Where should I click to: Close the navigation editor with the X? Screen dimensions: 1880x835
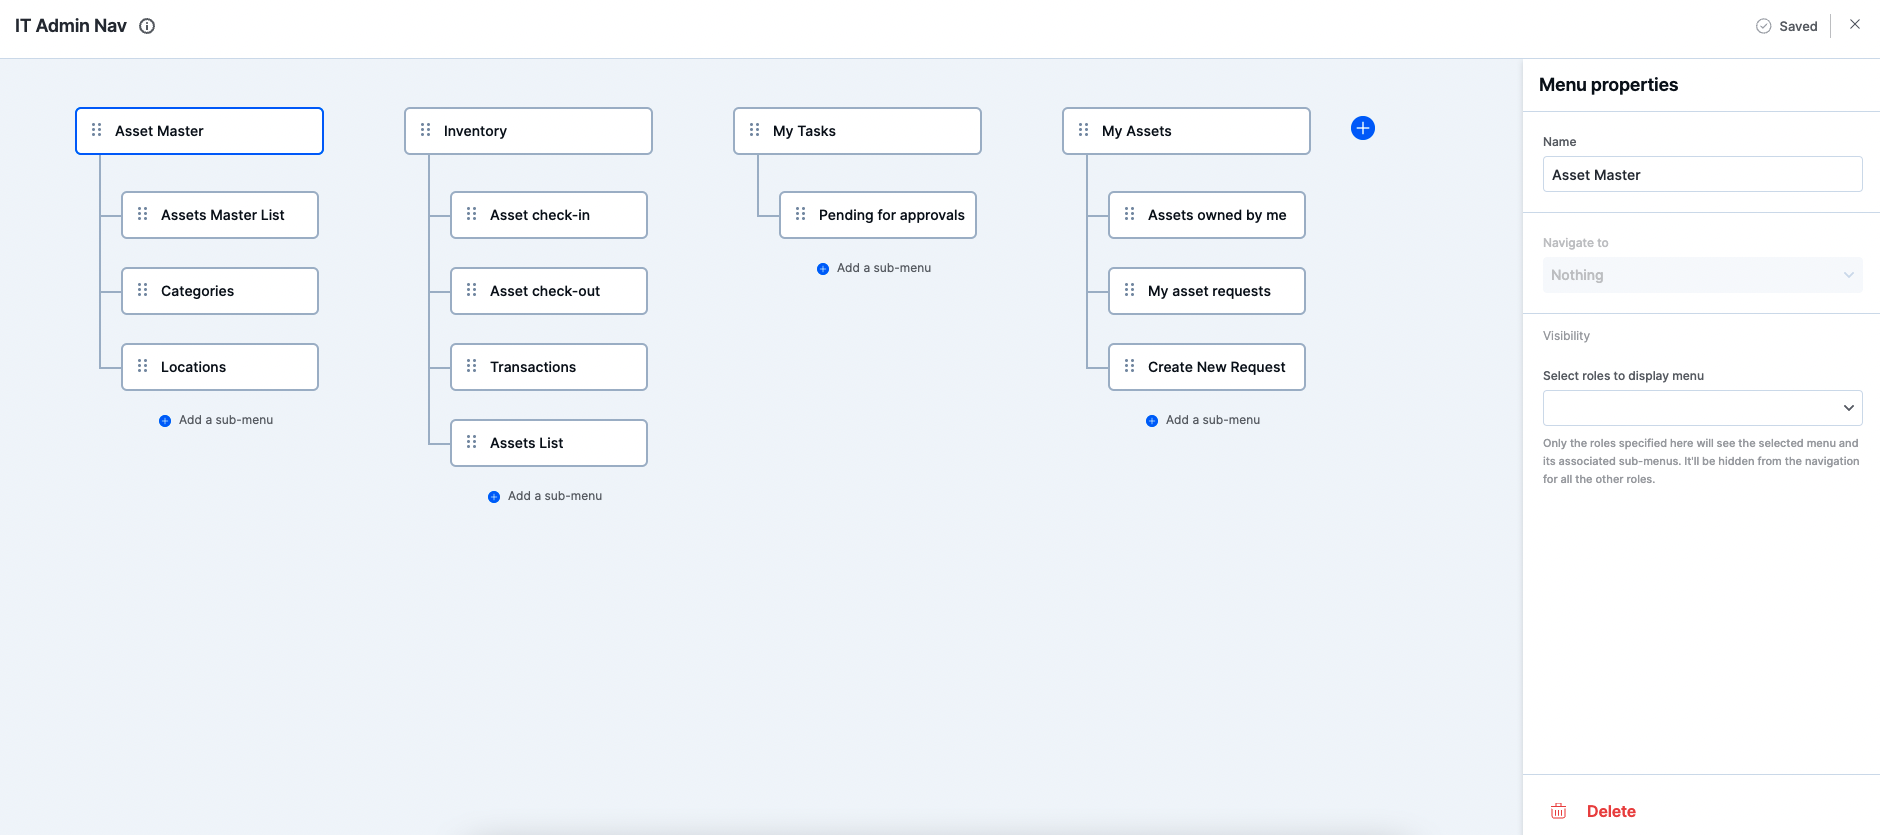[1855, 24]
